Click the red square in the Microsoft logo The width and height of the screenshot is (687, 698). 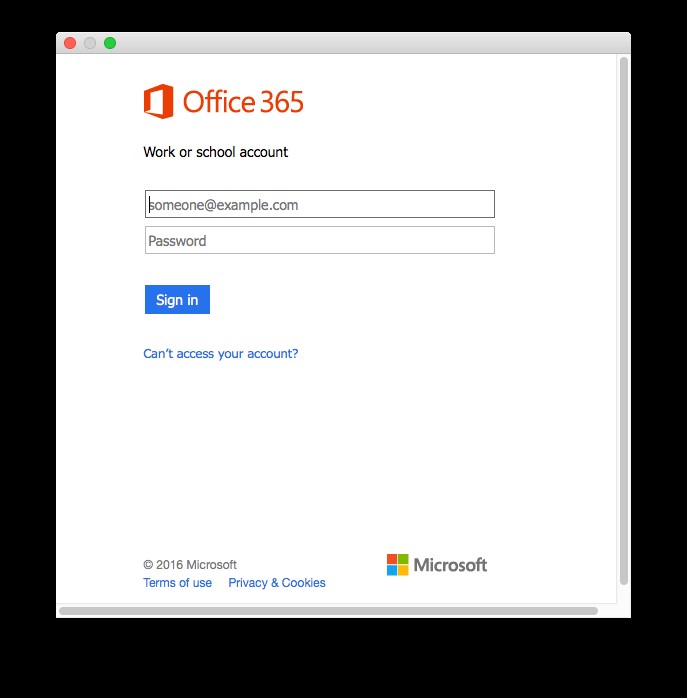tap(392, 559)
